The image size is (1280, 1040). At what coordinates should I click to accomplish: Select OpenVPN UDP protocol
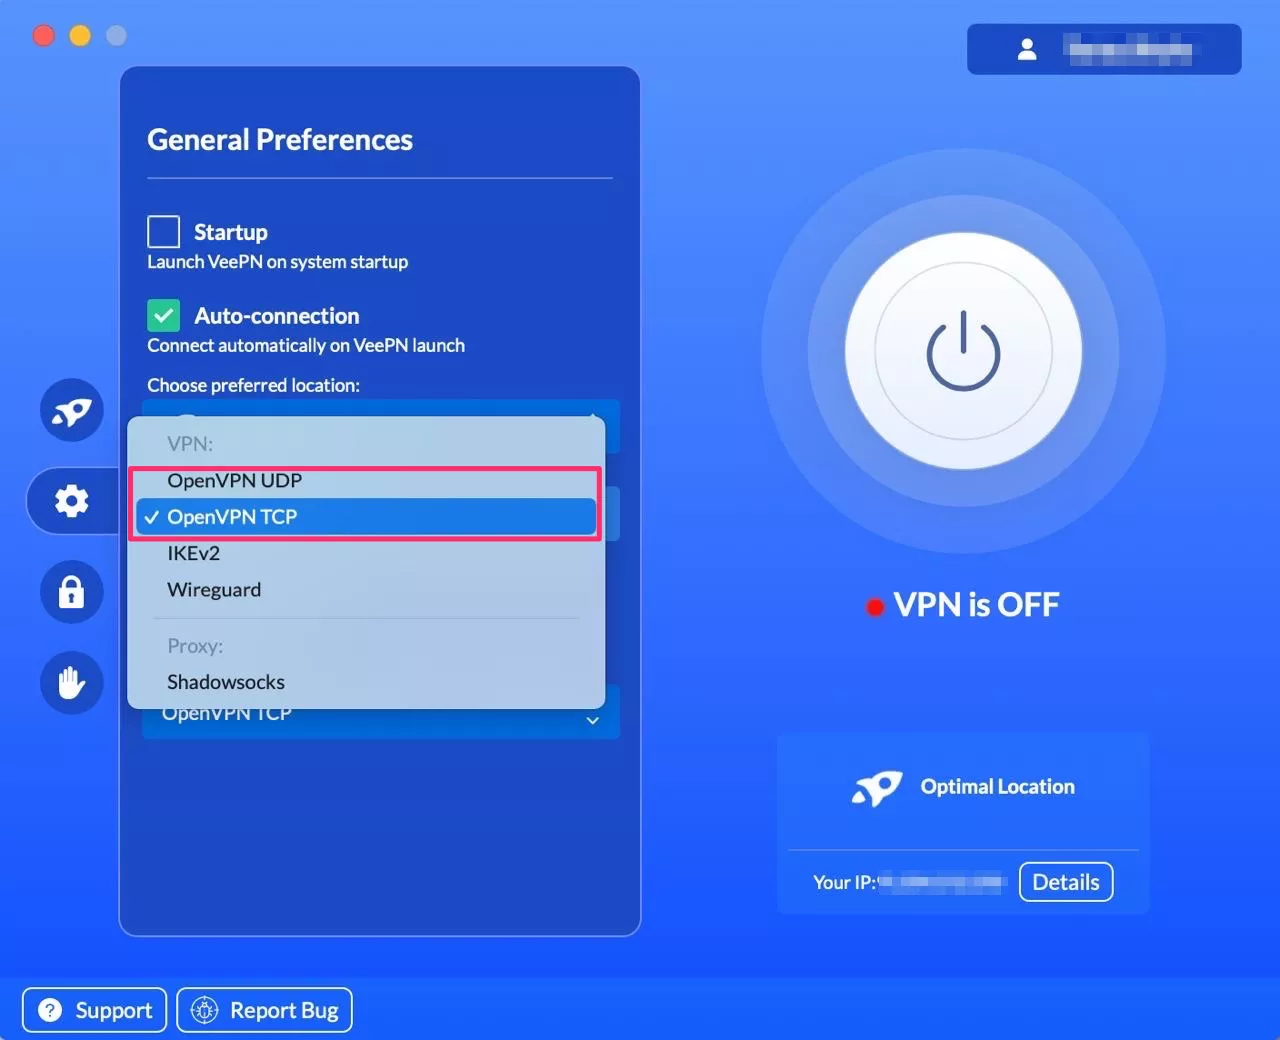(x=366, y=481)
